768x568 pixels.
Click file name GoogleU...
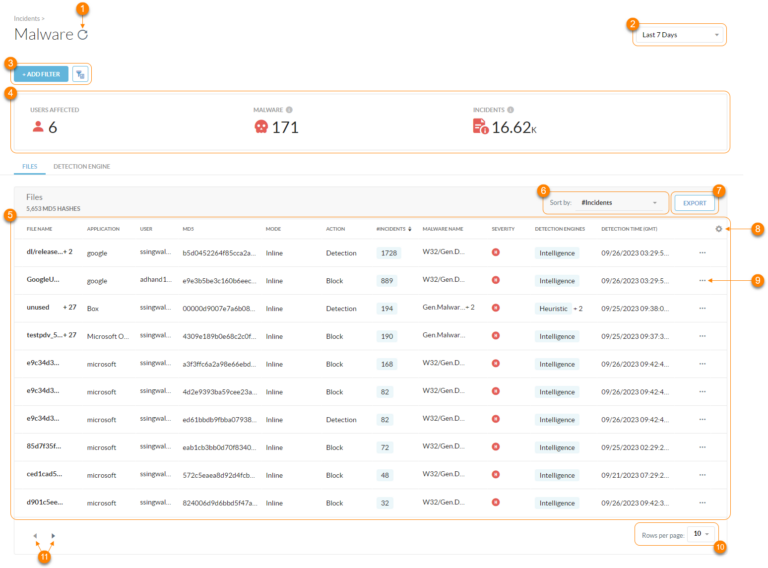[43, 279]
